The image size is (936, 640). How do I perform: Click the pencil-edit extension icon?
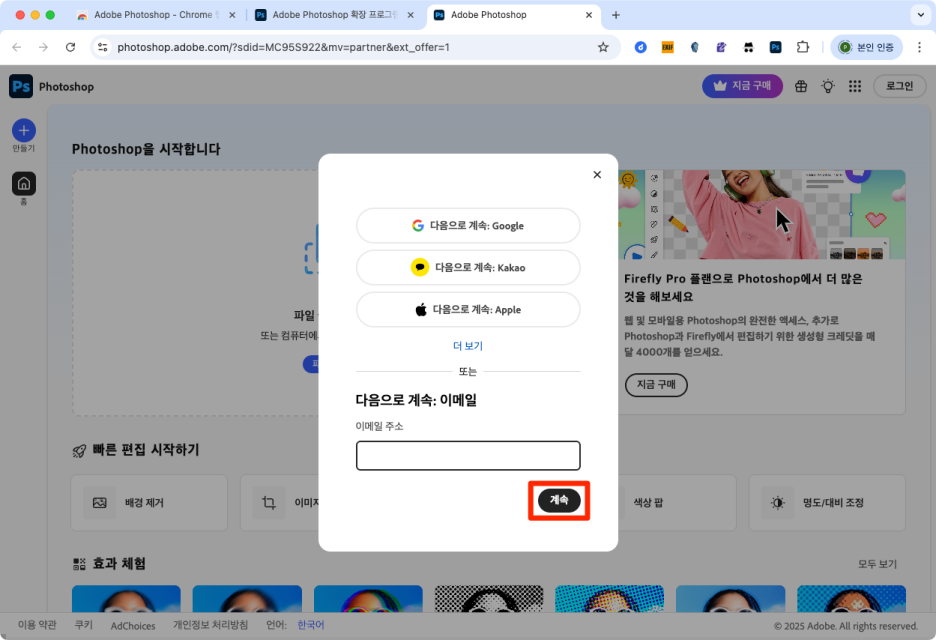pyautogui.click(x=721, y=47)
